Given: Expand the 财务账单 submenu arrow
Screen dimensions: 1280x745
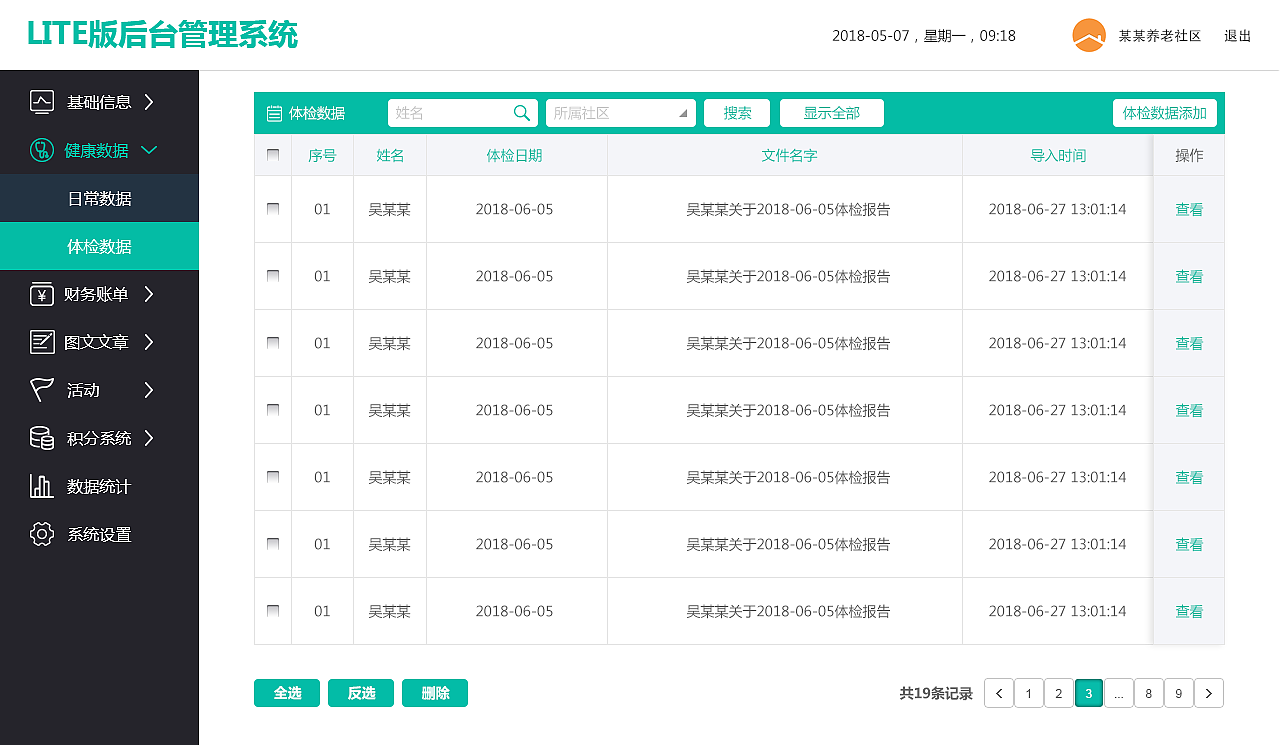Looking at the screenshot, I should 149,294.
